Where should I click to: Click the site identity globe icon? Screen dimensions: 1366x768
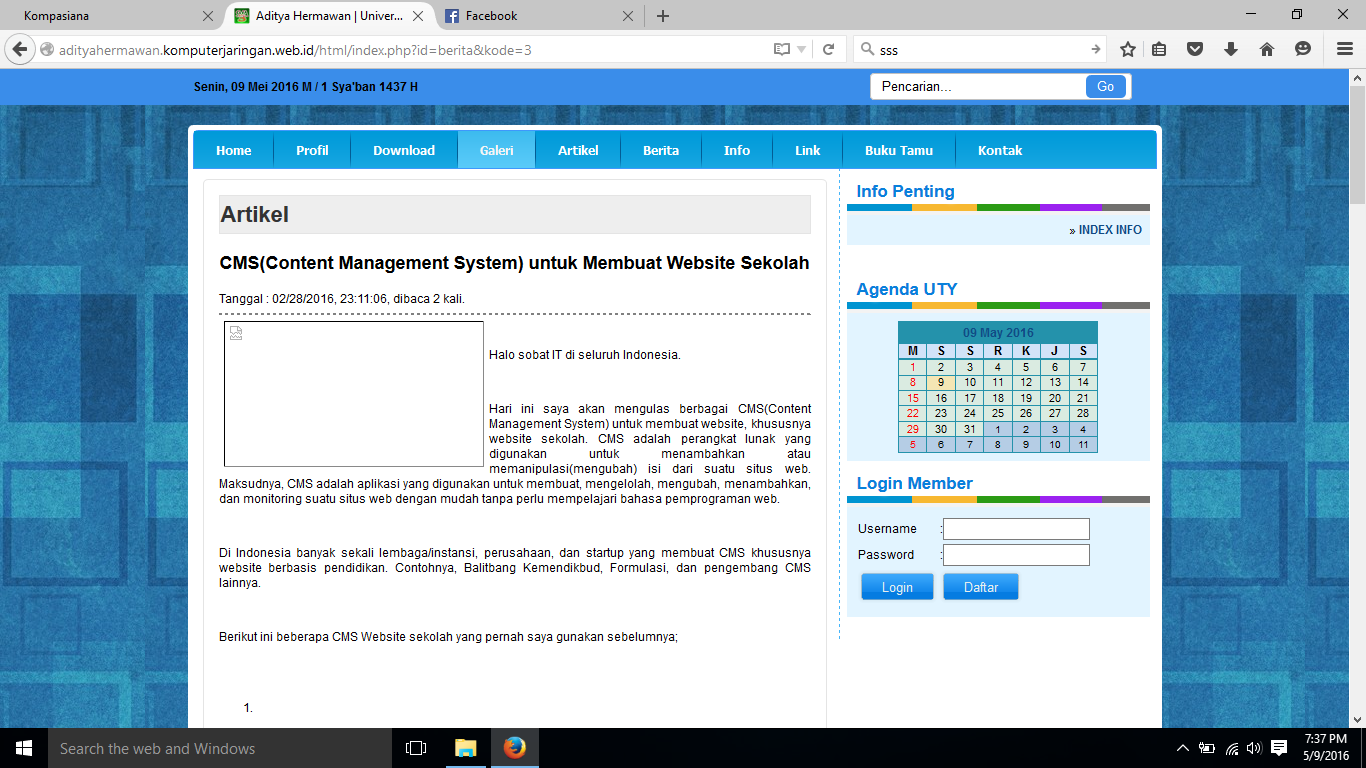46,49
